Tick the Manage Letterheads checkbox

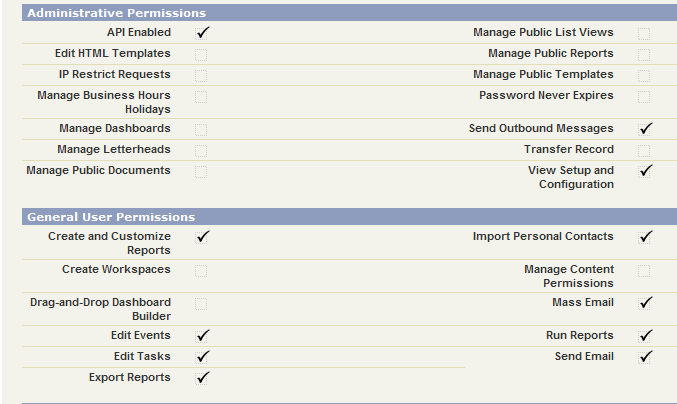201,151
